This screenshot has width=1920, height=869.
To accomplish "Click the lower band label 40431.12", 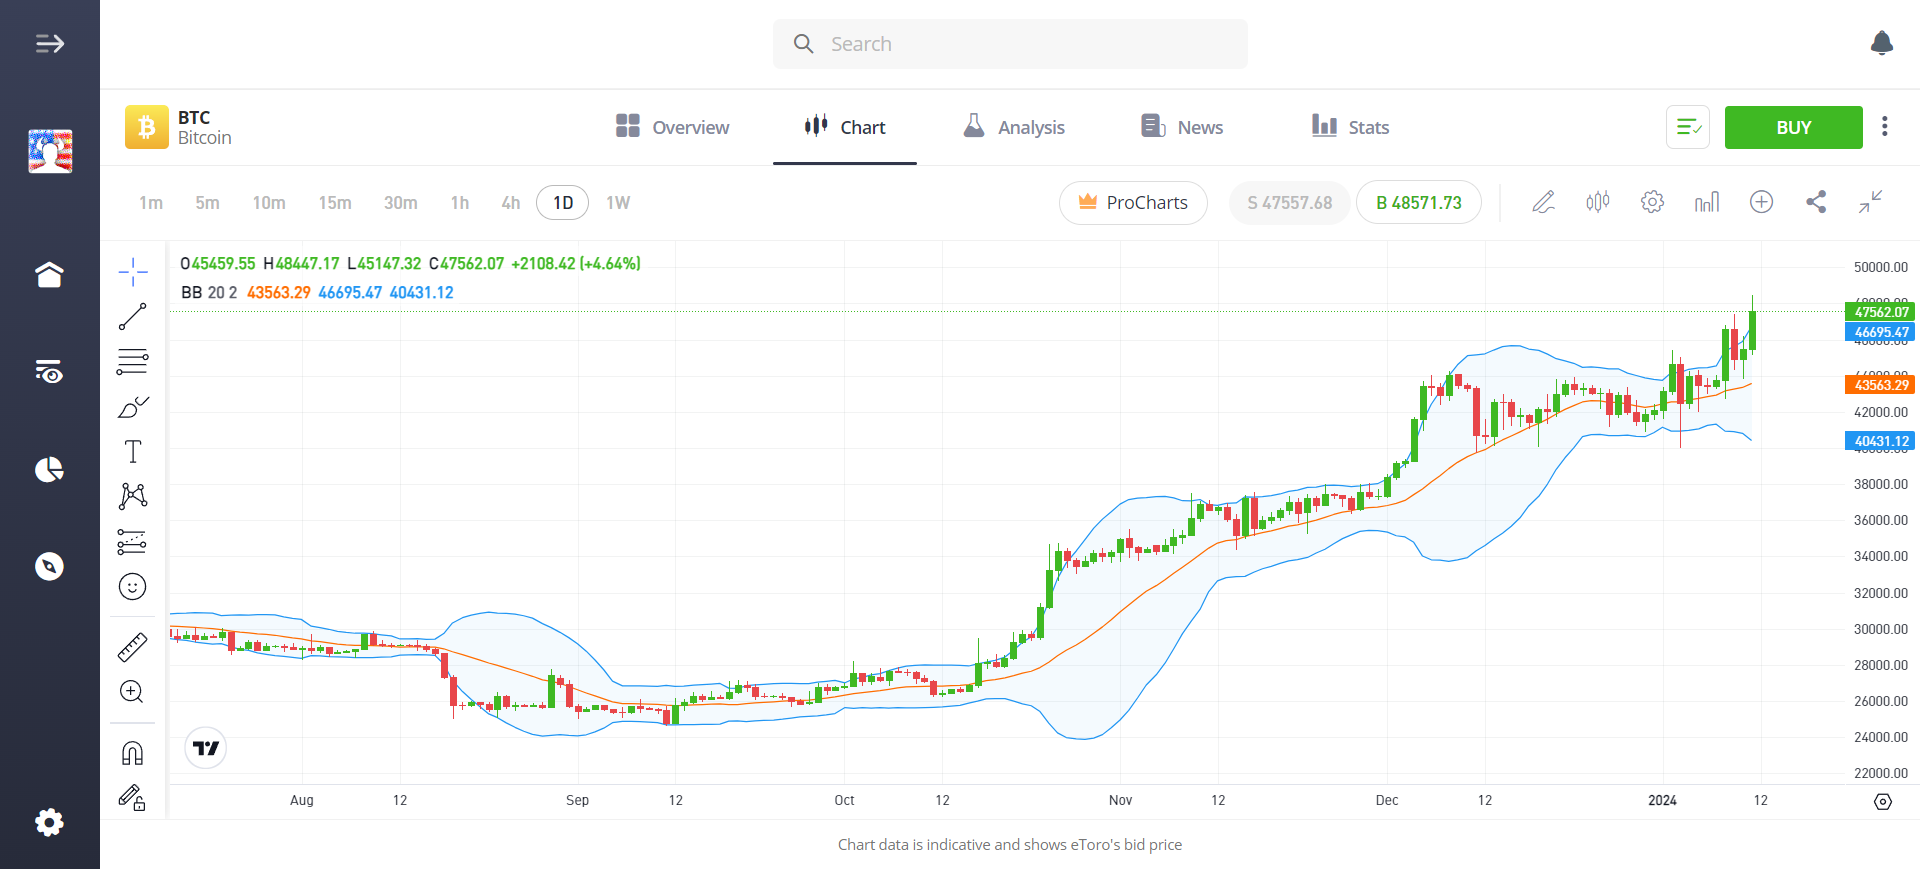I will coord(1879,441).
